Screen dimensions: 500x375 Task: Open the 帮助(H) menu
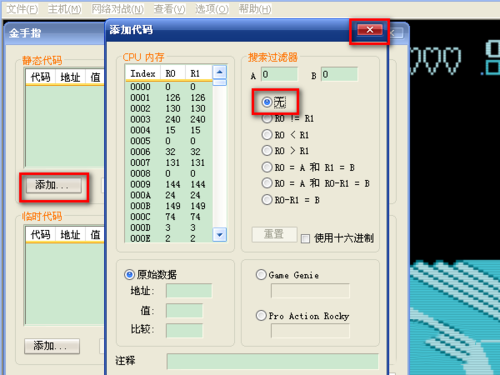[x=255, y=9]
